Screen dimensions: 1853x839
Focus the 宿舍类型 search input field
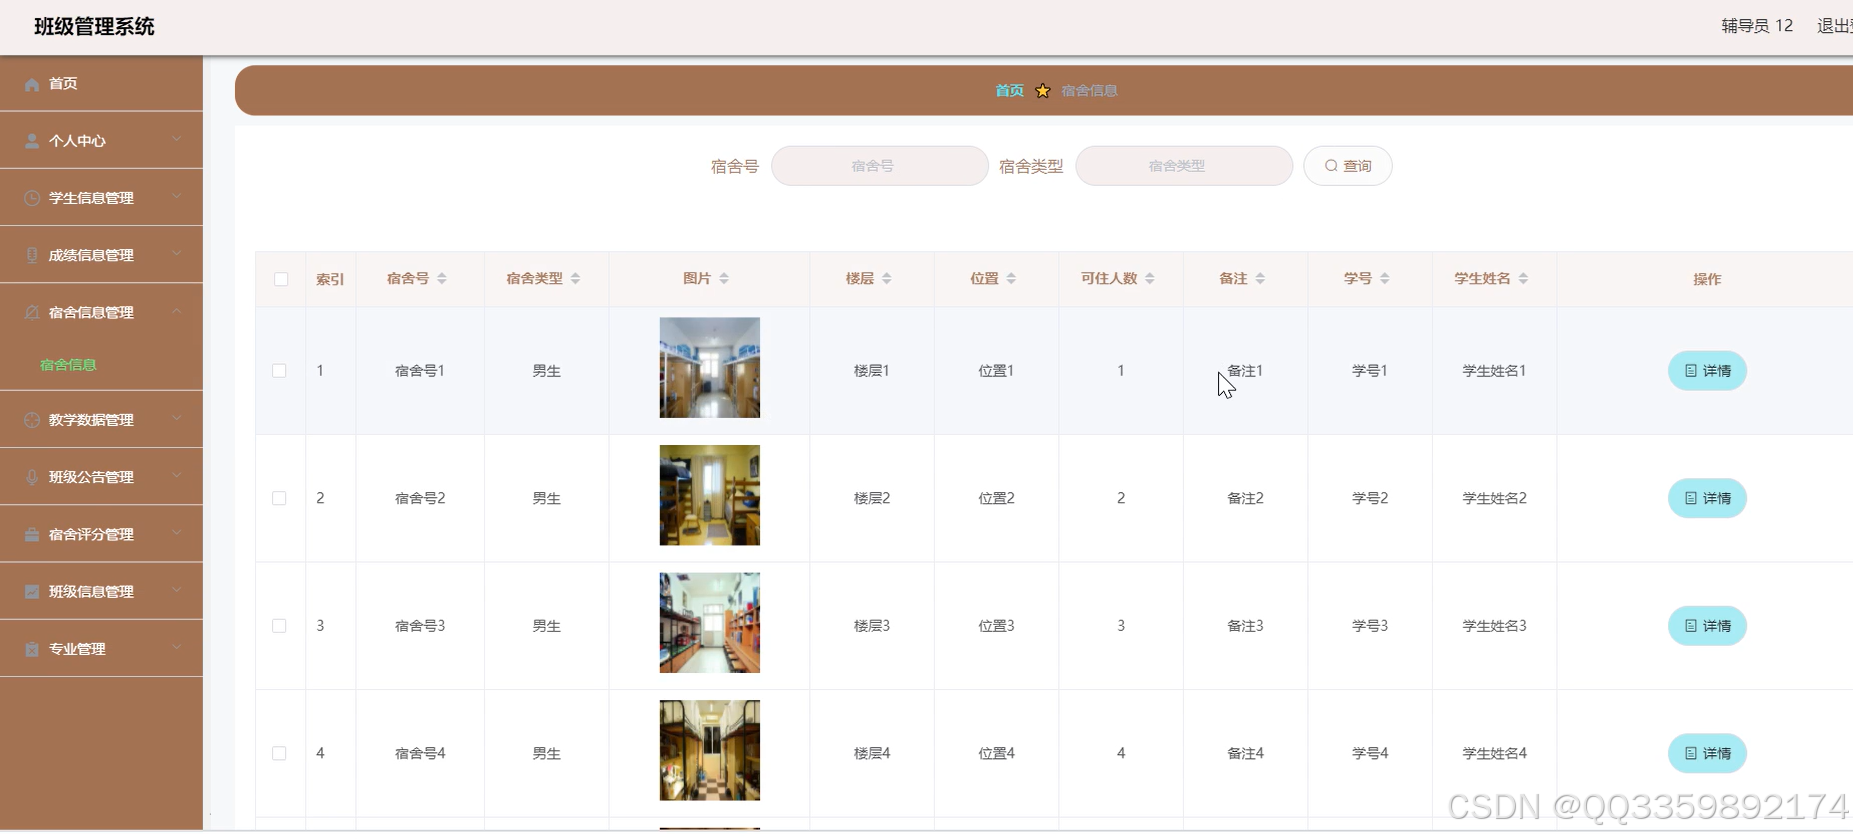coord(1184,166)
